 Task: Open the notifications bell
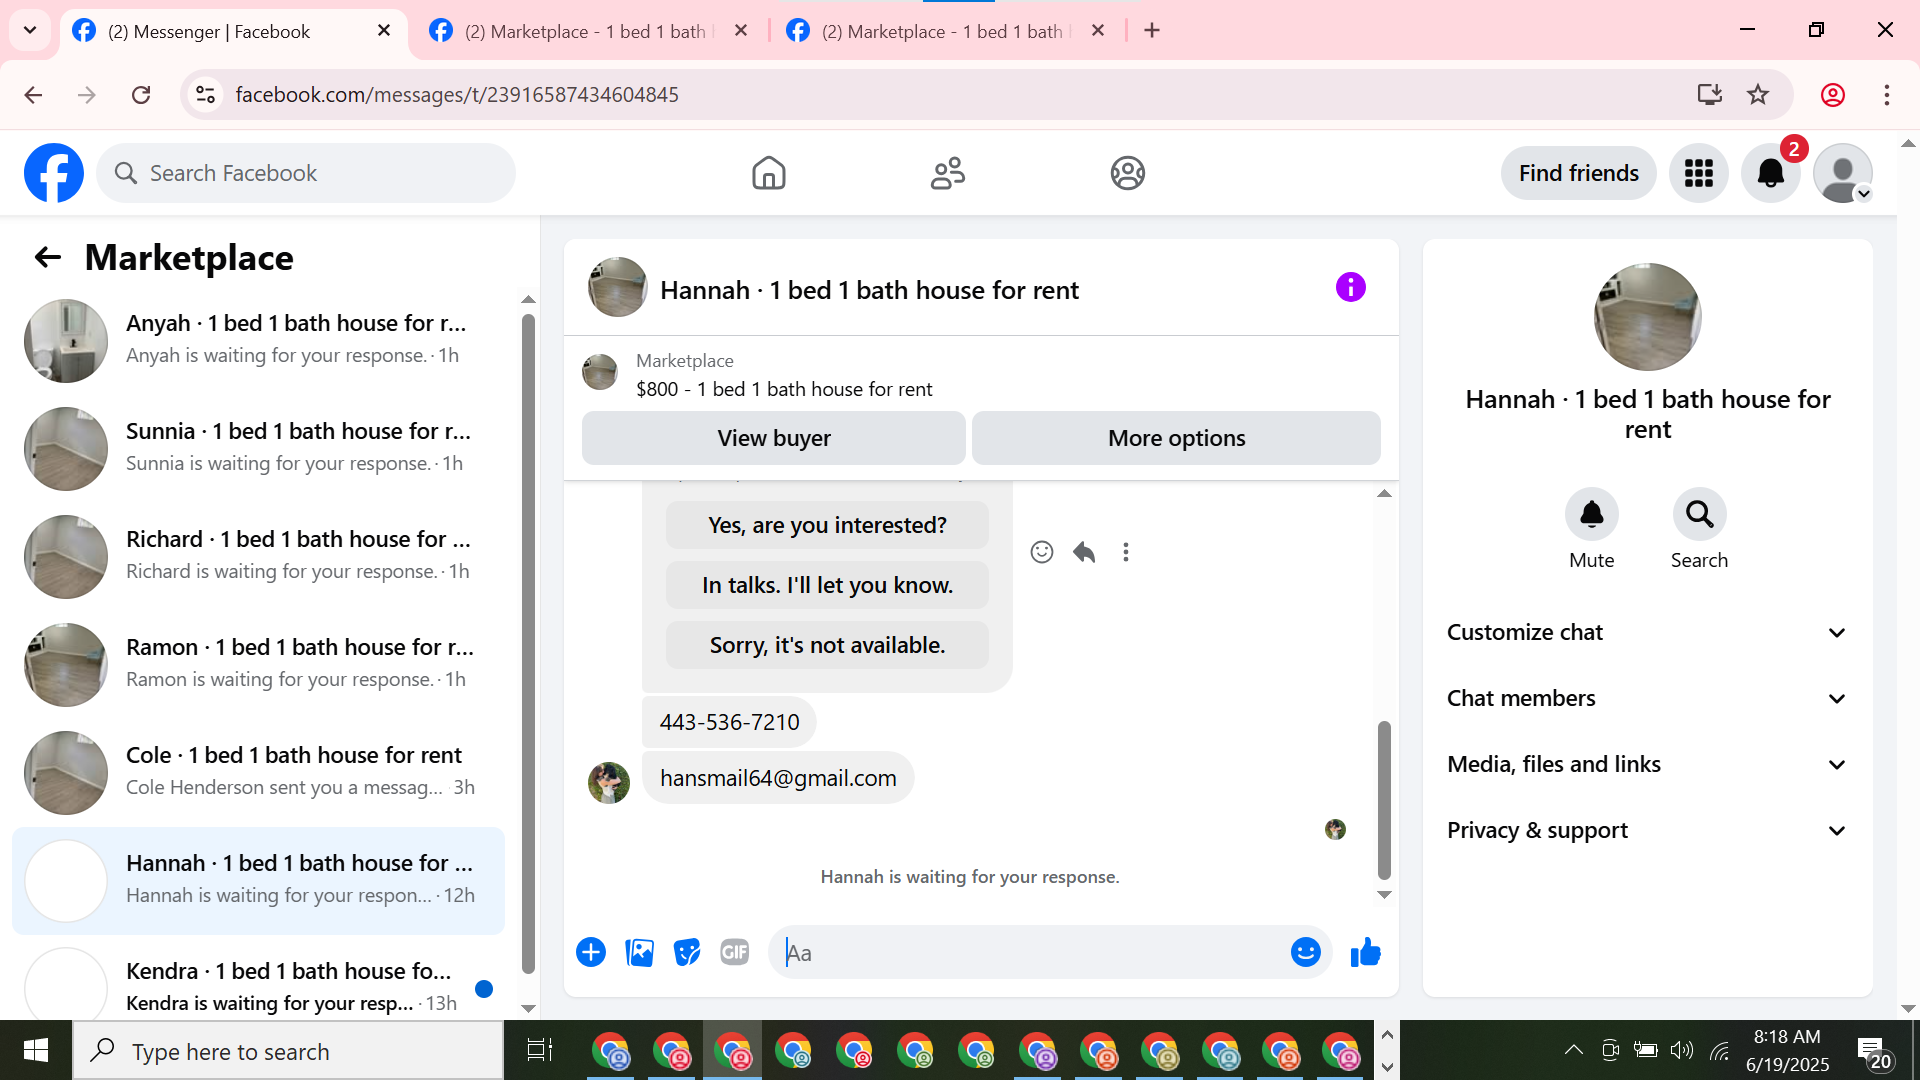pos(1770,173)
